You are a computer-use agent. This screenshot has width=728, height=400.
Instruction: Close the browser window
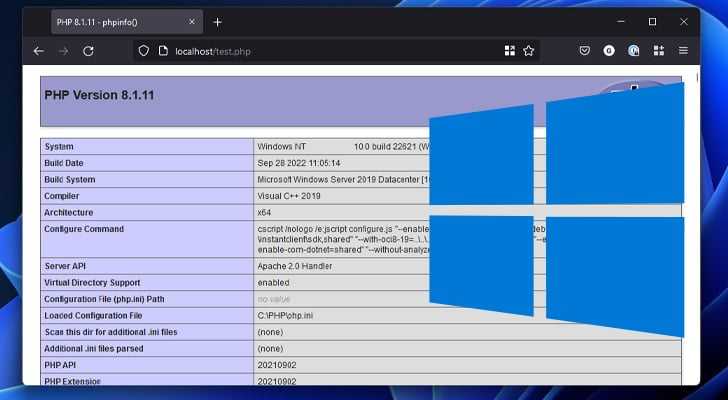click(x=683, y=22)
